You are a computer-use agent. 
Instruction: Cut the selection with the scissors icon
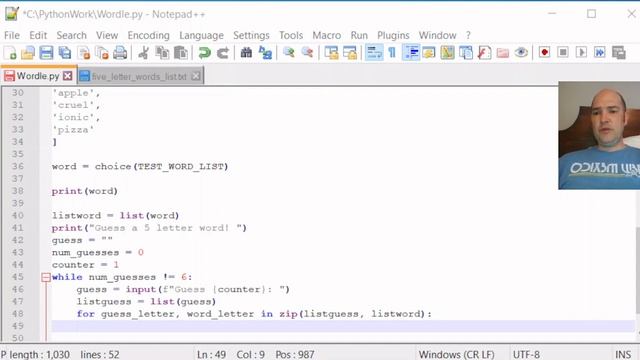[143, 53]
